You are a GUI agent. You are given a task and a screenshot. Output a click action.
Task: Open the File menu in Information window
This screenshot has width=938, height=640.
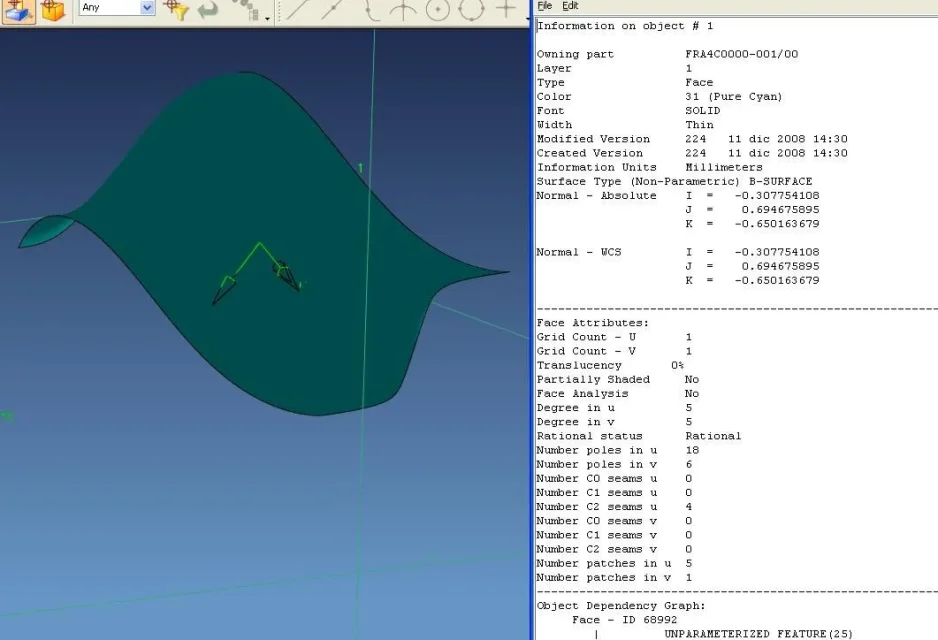545,6
